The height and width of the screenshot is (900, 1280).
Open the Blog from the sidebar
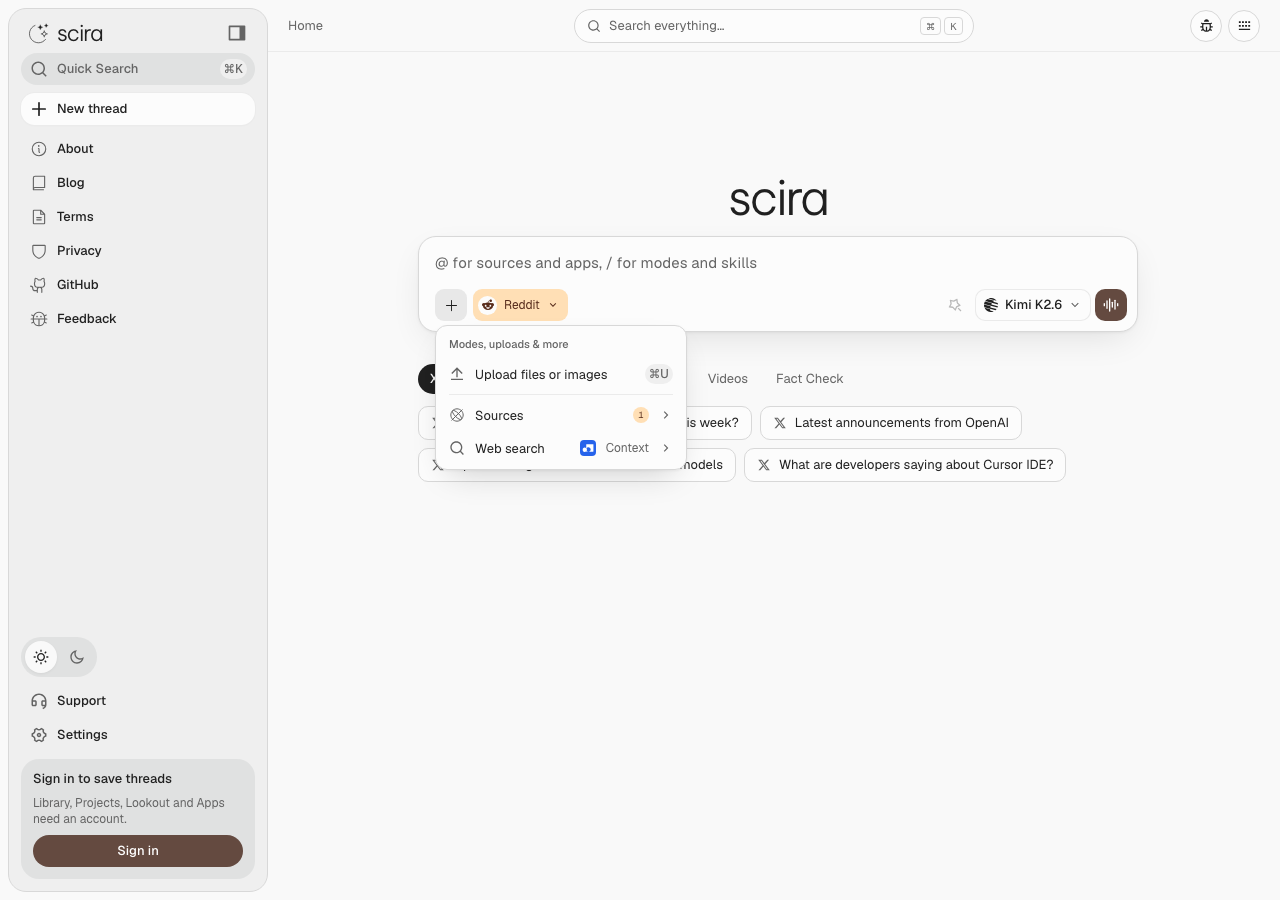138,183
